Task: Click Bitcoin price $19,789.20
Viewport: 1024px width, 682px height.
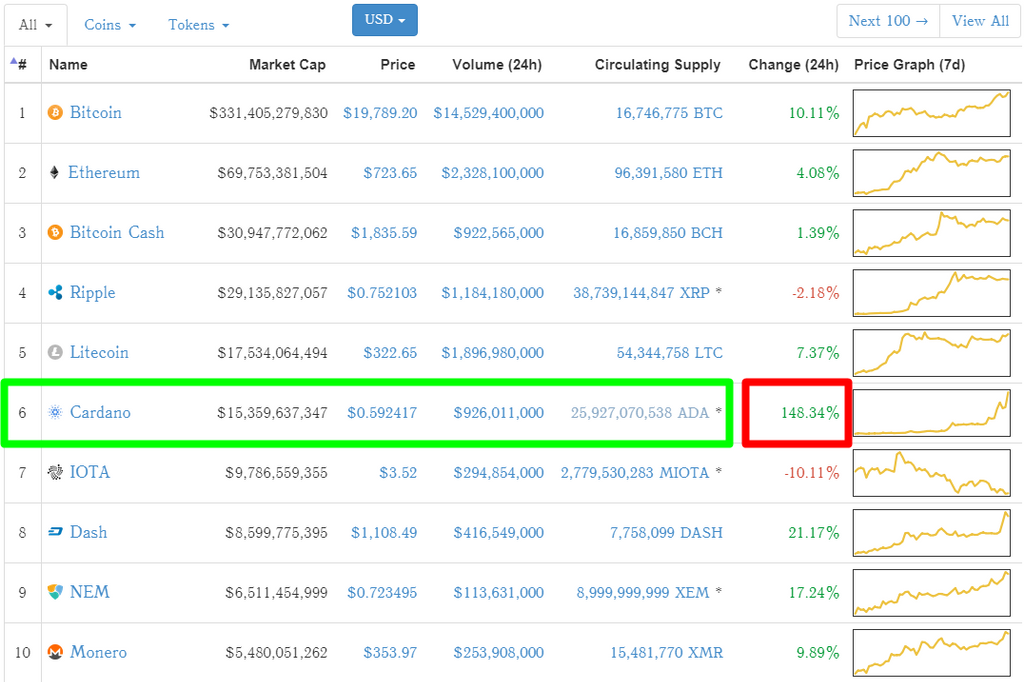Action: [x=380, y=113]
